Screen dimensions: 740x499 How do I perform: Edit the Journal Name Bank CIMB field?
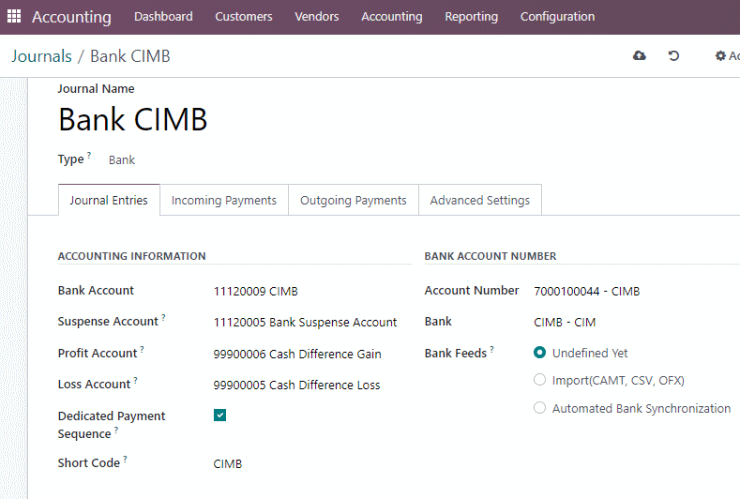tap(133, 119)
